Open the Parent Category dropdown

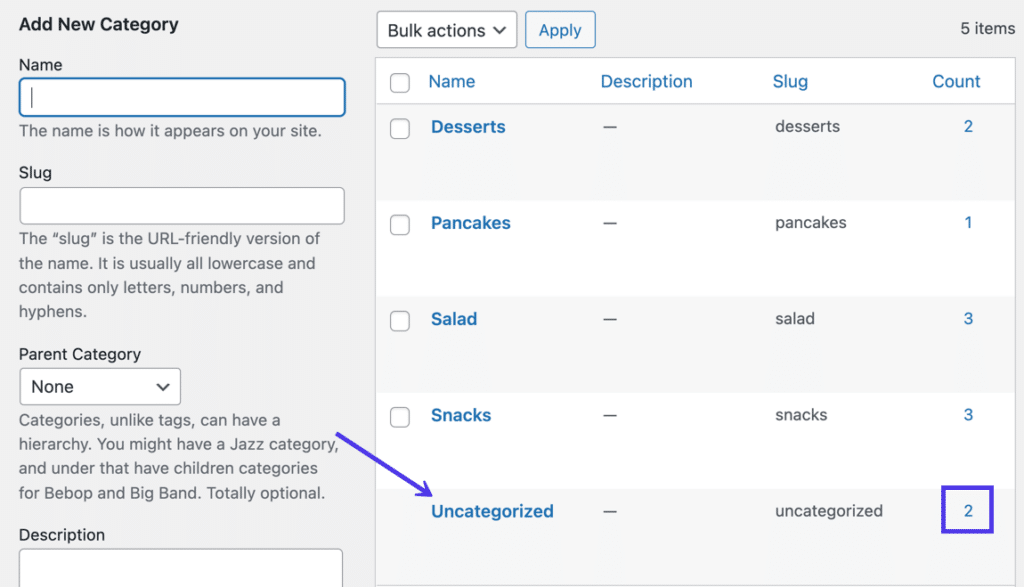[99, 386]
